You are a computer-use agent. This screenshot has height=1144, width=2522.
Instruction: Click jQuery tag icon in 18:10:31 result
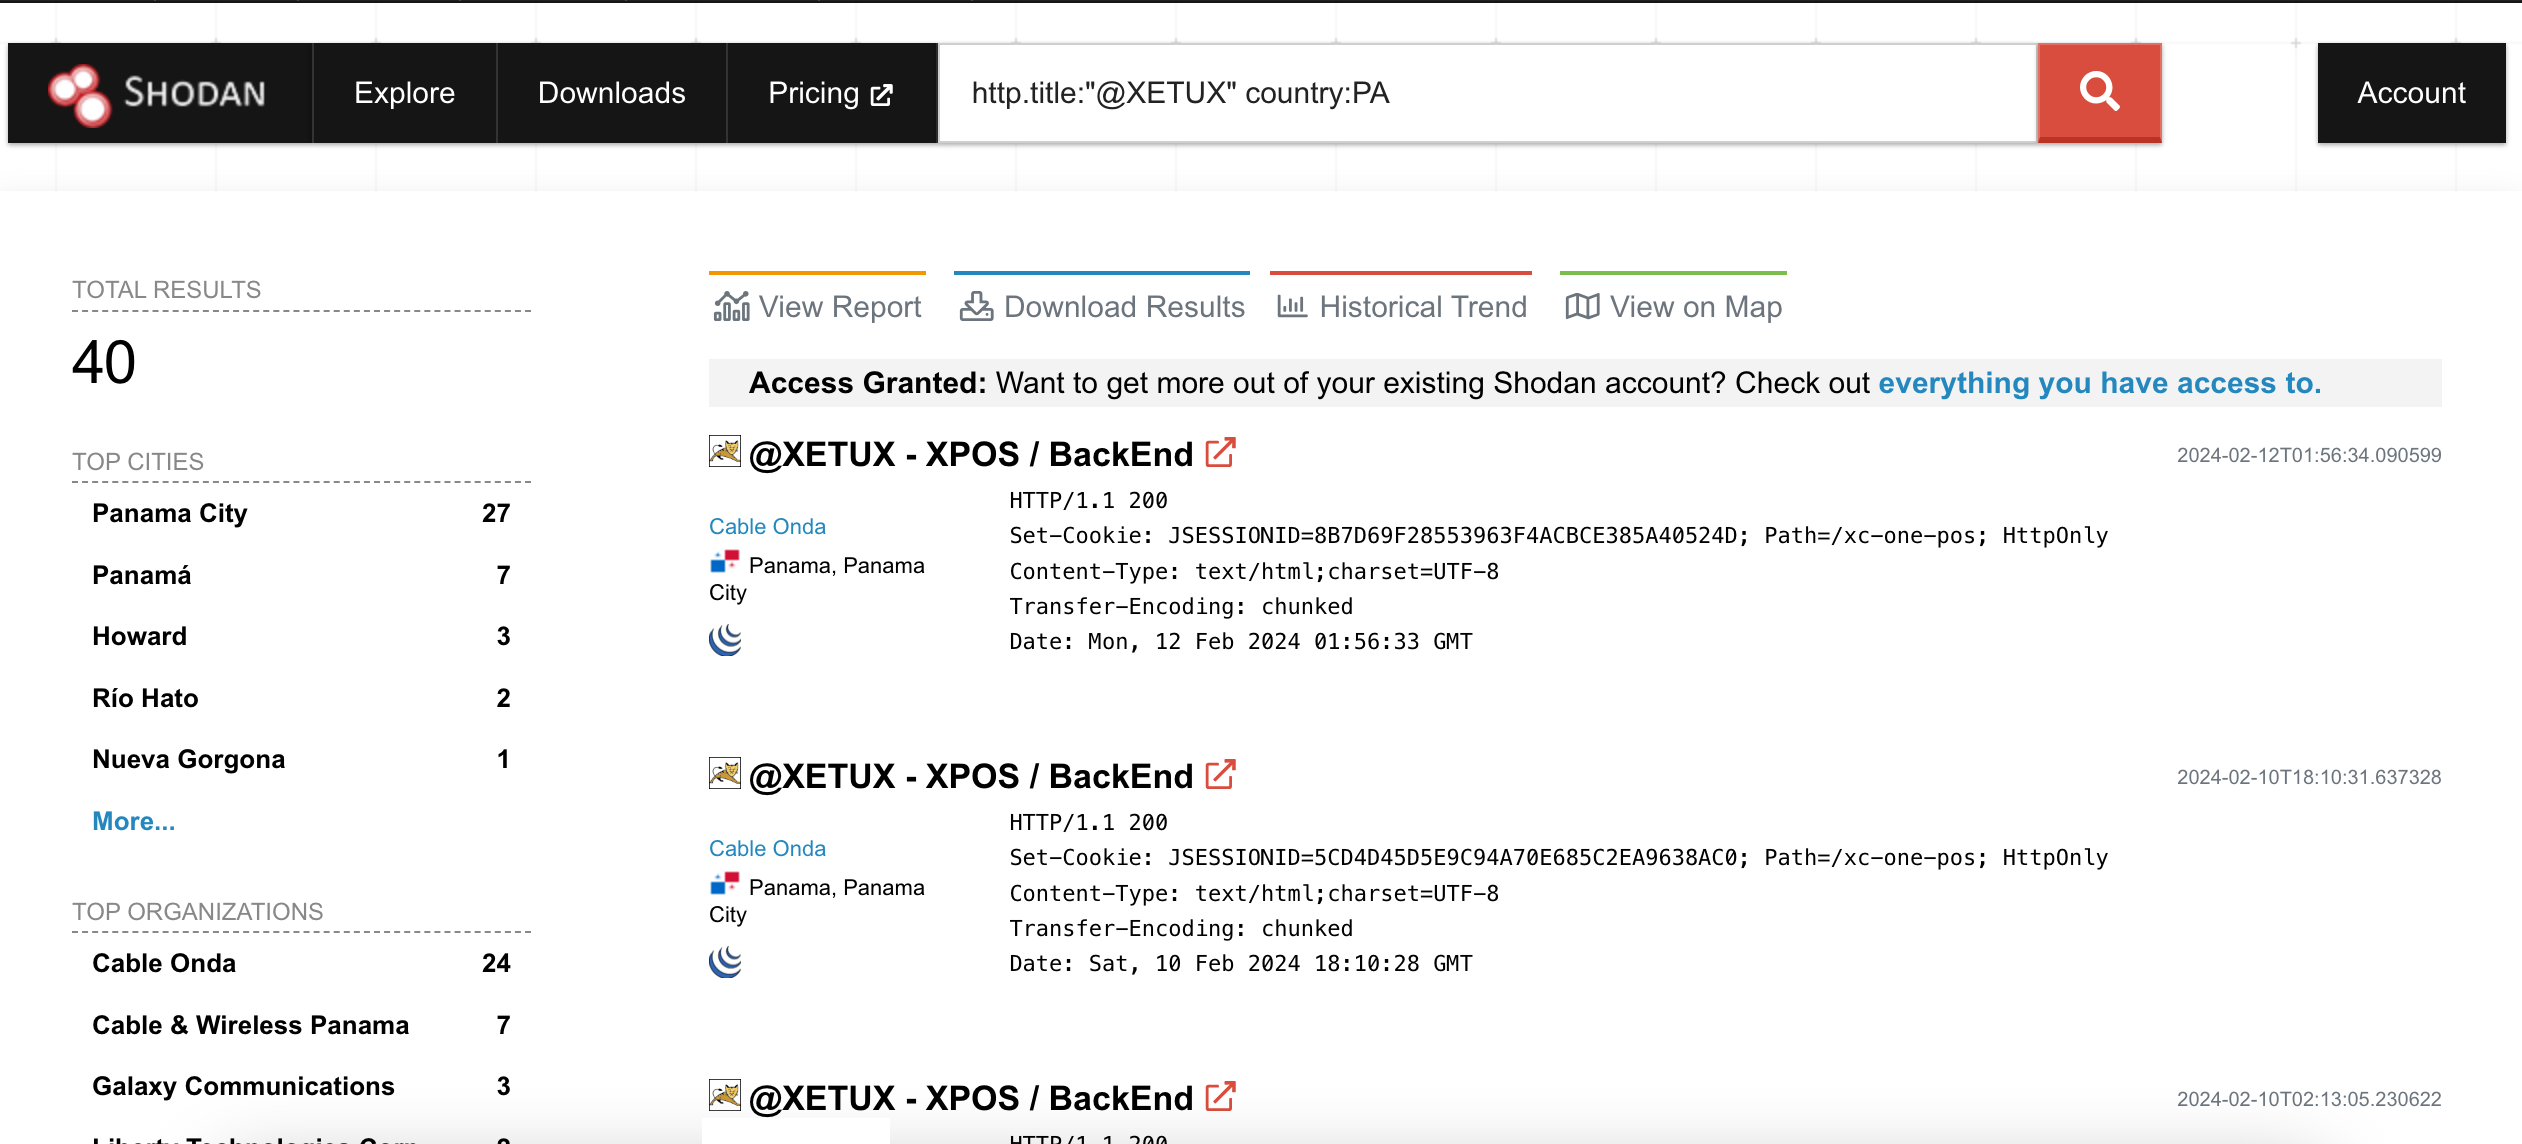pyautogui.click(x=726, y=962)
